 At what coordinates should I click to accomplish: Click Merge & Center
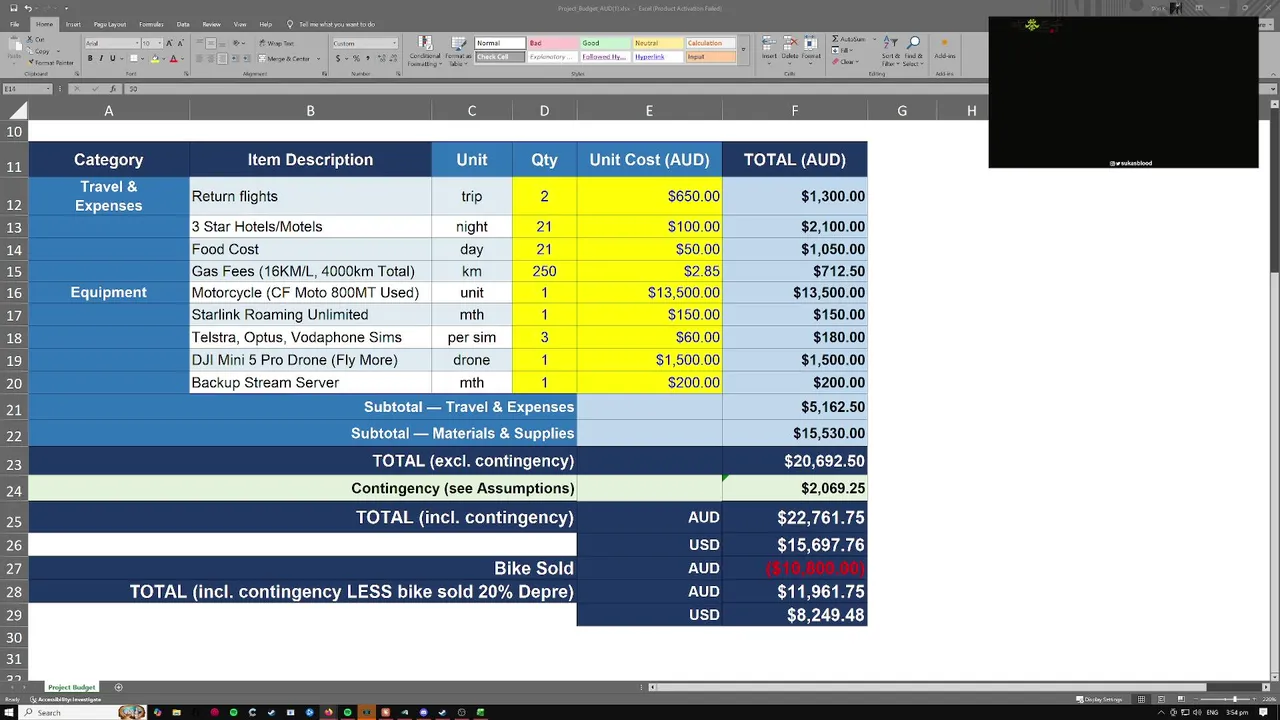pos(283,59)
